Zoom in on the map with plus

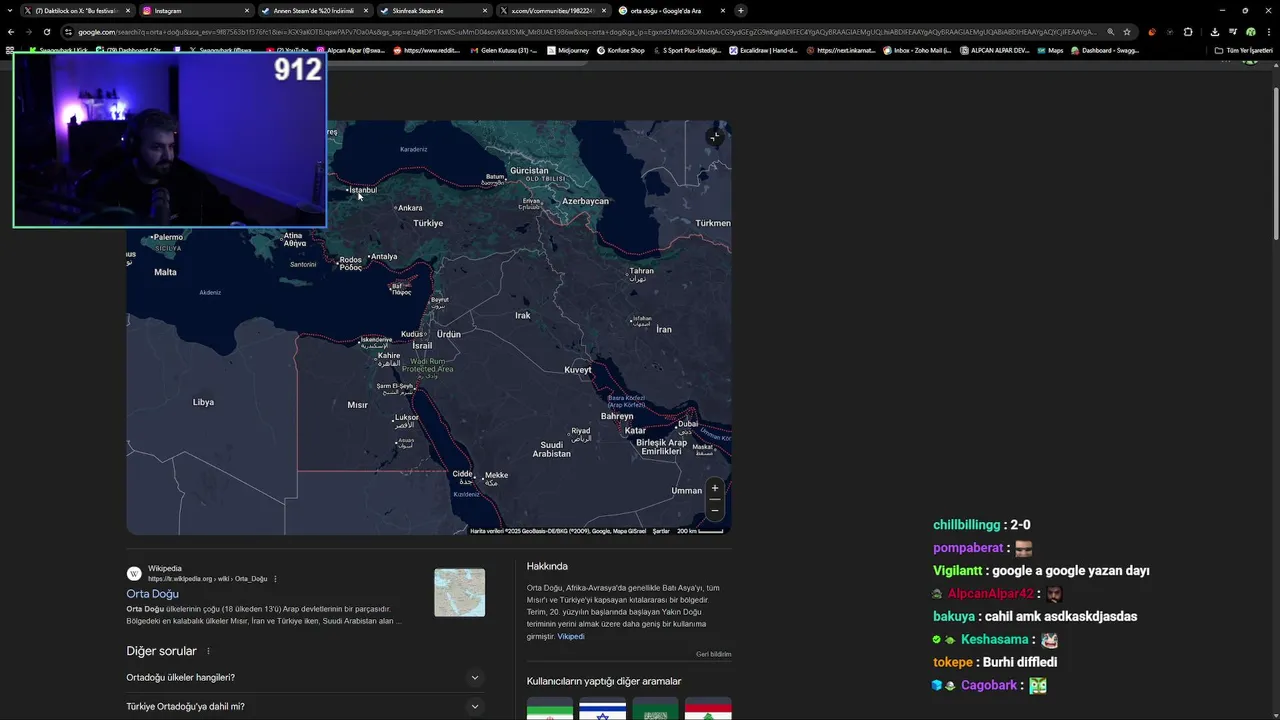click(714, 489)
